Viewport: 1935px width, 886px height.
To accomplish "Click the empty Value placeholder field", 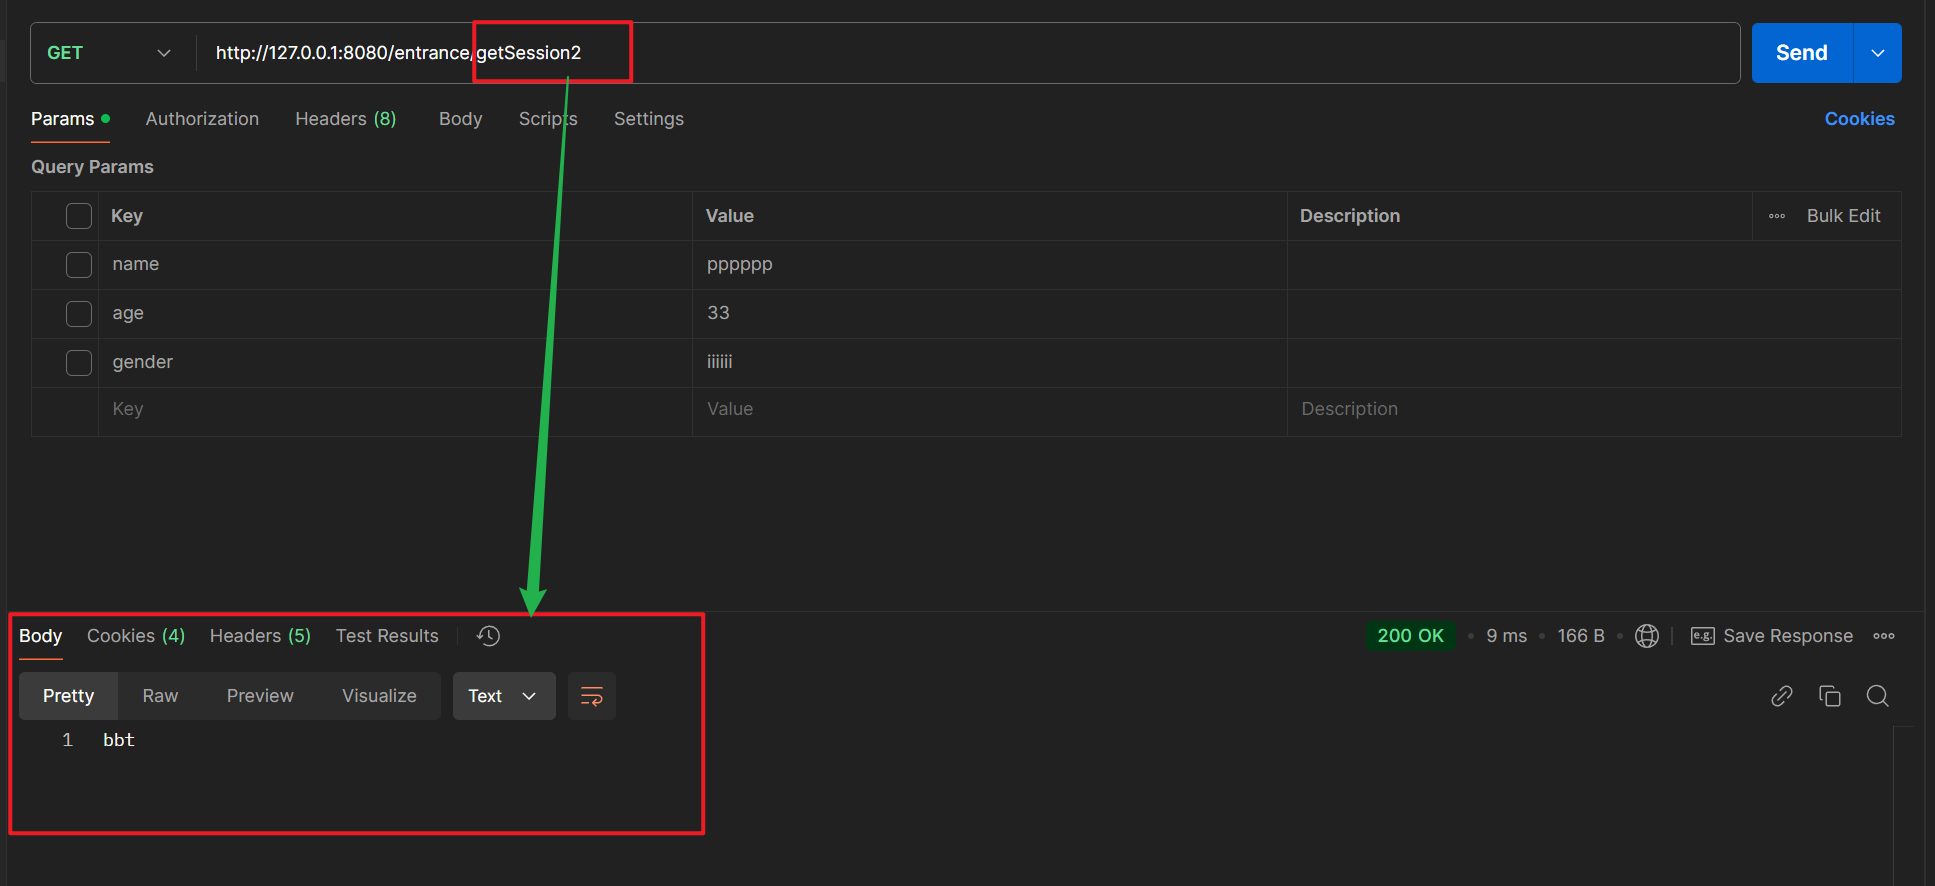I will 989,410.
